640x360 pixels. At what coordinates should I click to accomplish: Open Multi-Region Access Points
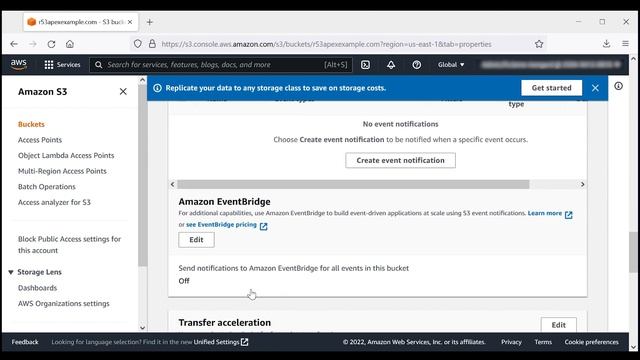pyautogui.click(x=62, y=171)
